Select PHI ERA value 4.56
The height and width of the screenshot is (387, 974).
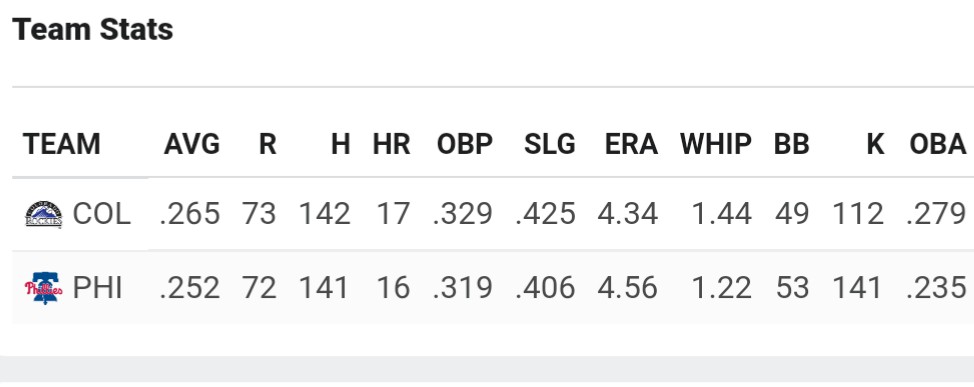tap(627, 288)
